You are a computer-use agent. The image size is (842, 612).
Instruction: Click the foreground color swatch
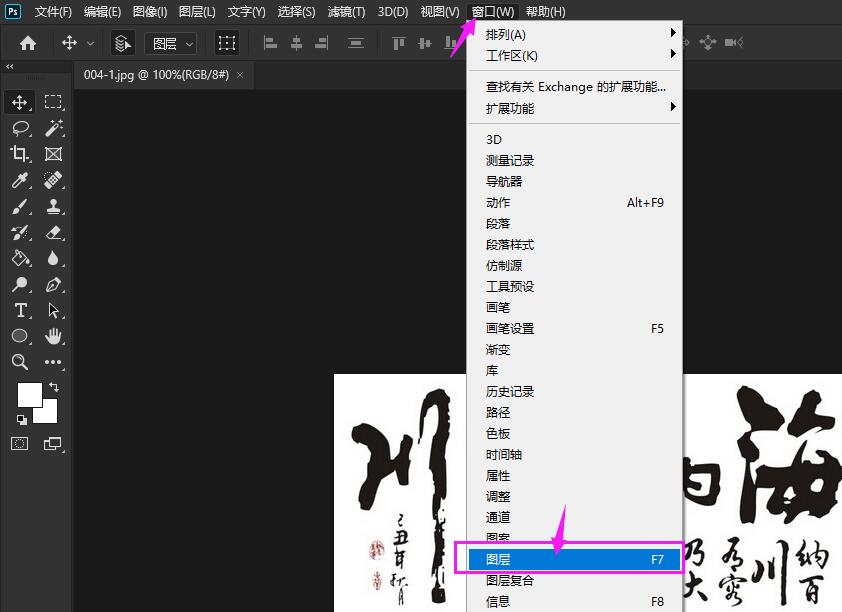pyautogui.click(x=29, y=395)
